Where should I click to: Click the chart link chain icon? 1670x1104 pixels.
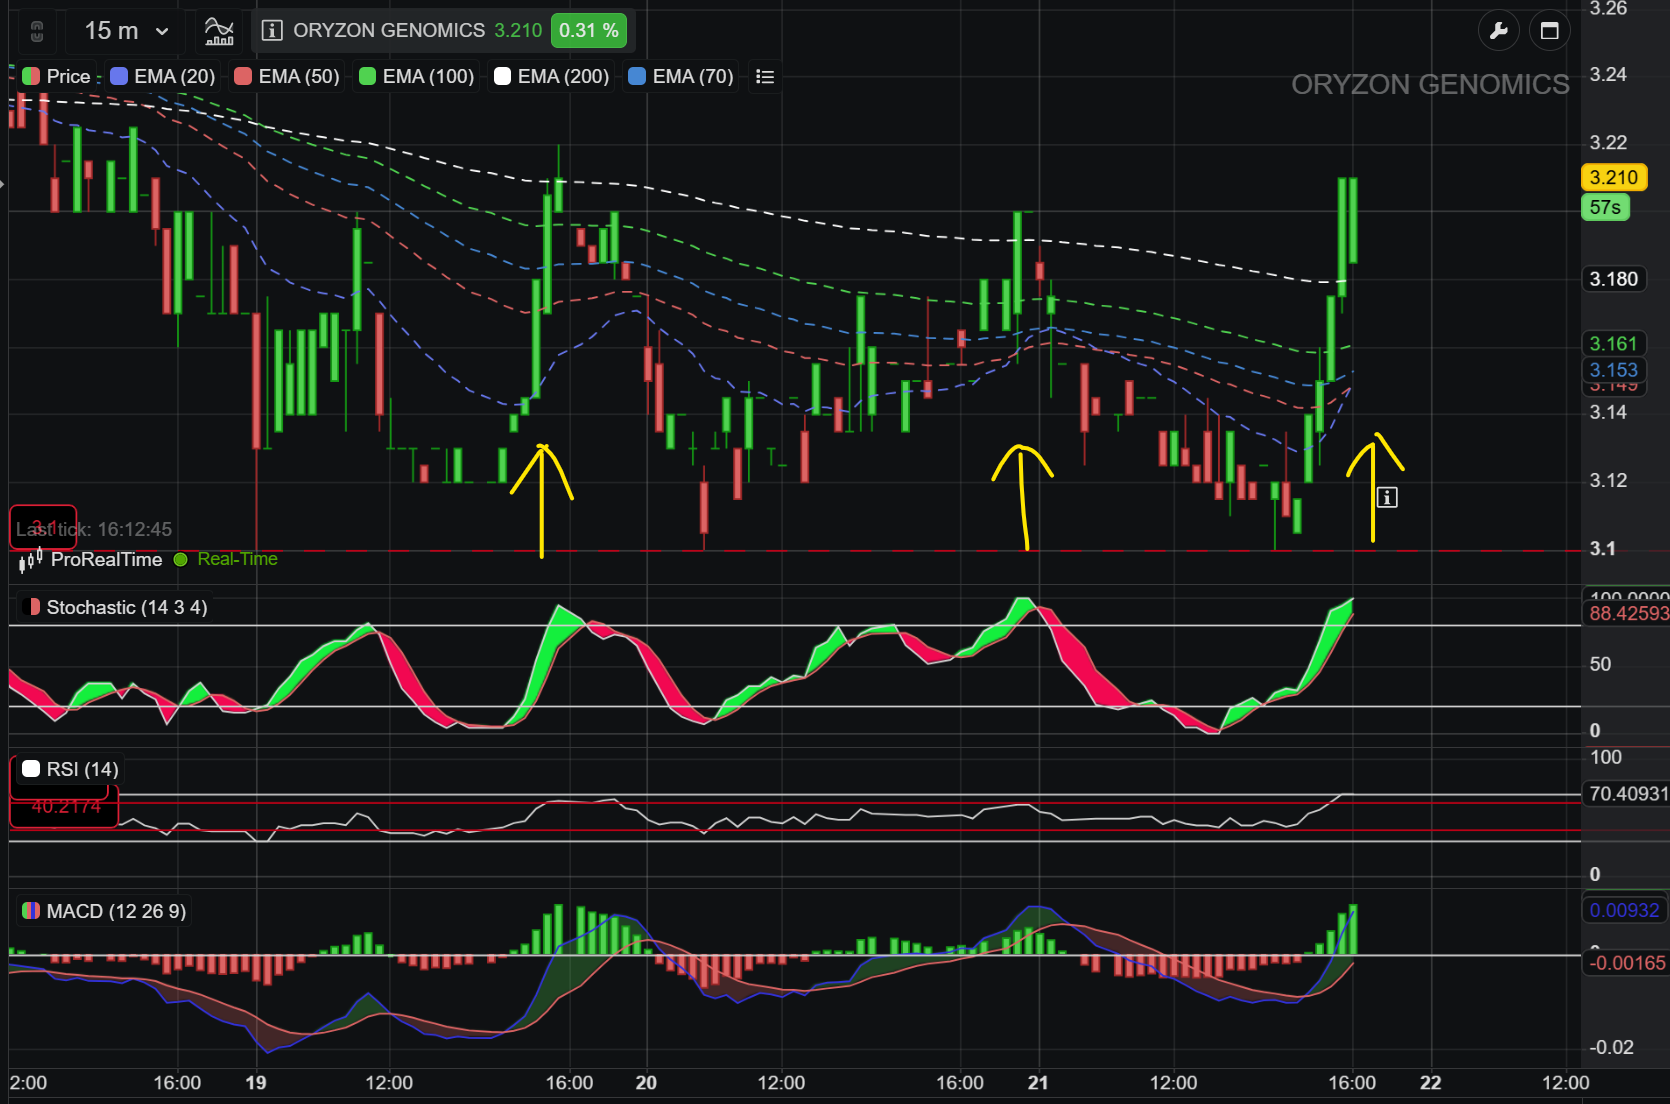click(37, 31)
